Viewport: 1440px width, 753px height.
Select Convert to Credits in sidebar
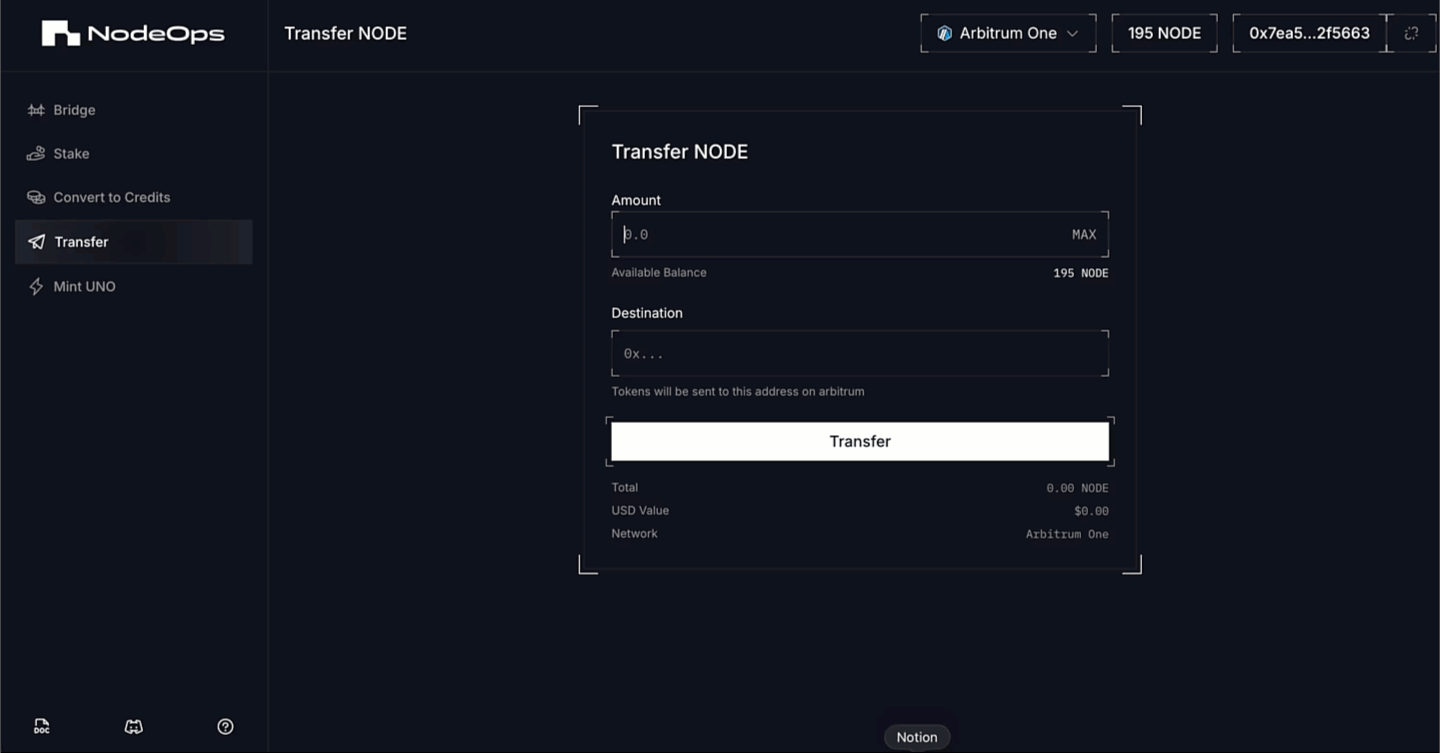133,197
